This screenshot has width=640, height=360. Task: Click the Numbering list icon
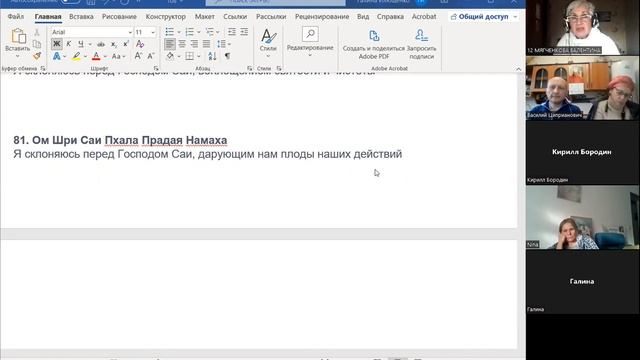pyautogui.click(x=190, y=32)
